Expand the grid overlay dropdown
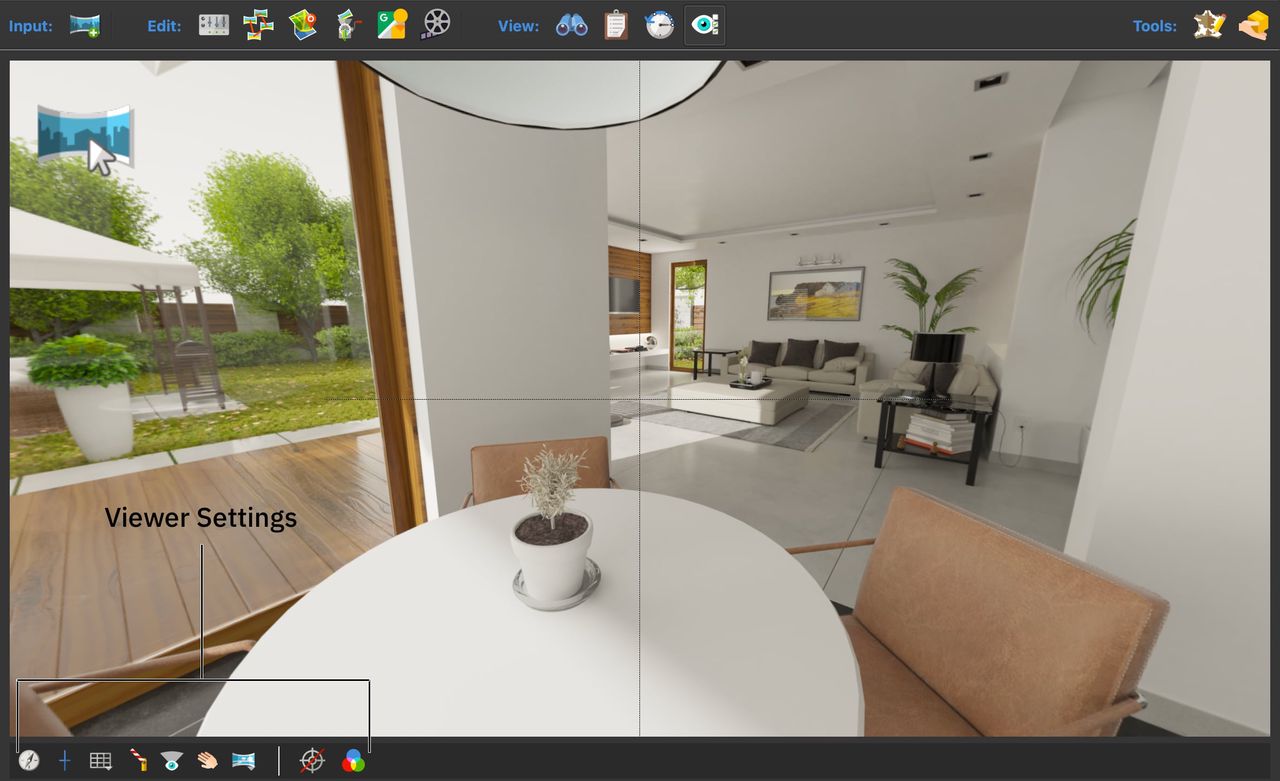This screenshot has width=1280, height=781. (100, 761)
